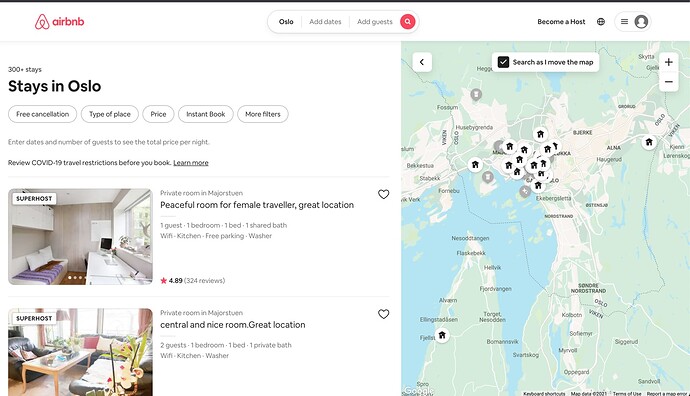690x396 pixels.
Task: Open the globe language selector
Action: (x=601, y=22)
